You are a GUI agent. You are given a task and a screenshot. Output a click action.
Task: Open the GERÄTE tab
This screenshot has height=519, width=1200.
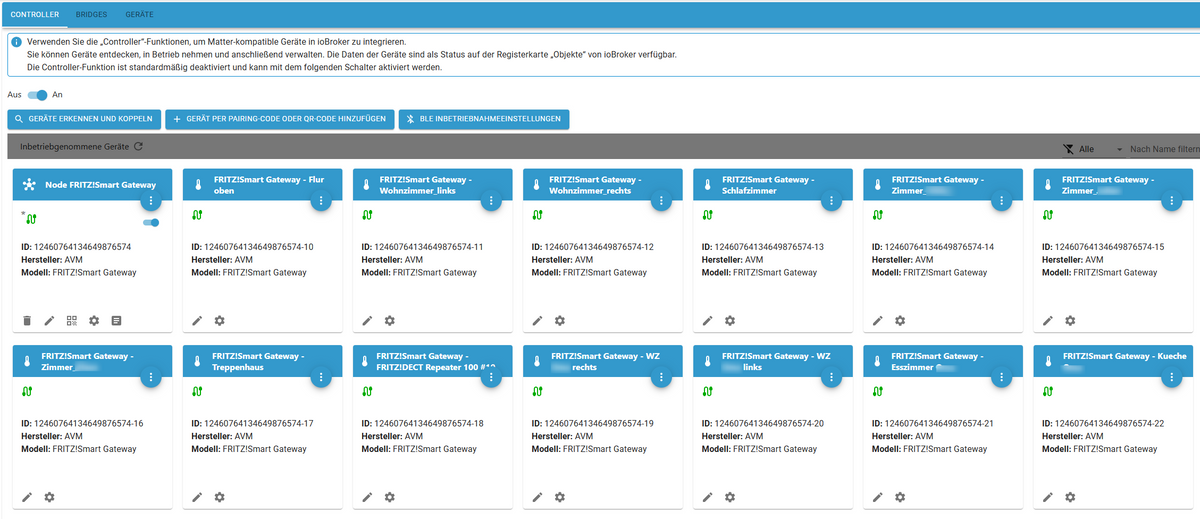coord(140,16)
